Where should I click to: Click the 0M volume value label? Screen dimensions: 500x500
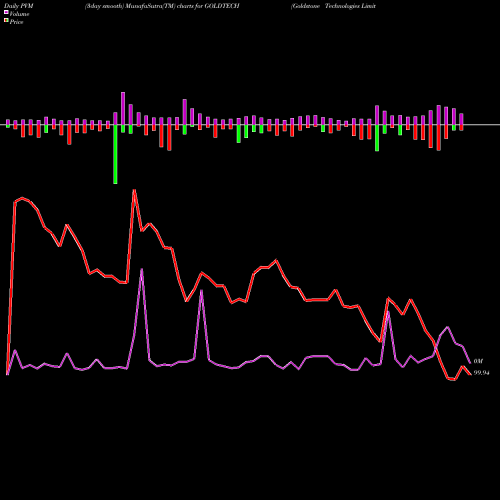pyautogui.click(x=478, y=361)
